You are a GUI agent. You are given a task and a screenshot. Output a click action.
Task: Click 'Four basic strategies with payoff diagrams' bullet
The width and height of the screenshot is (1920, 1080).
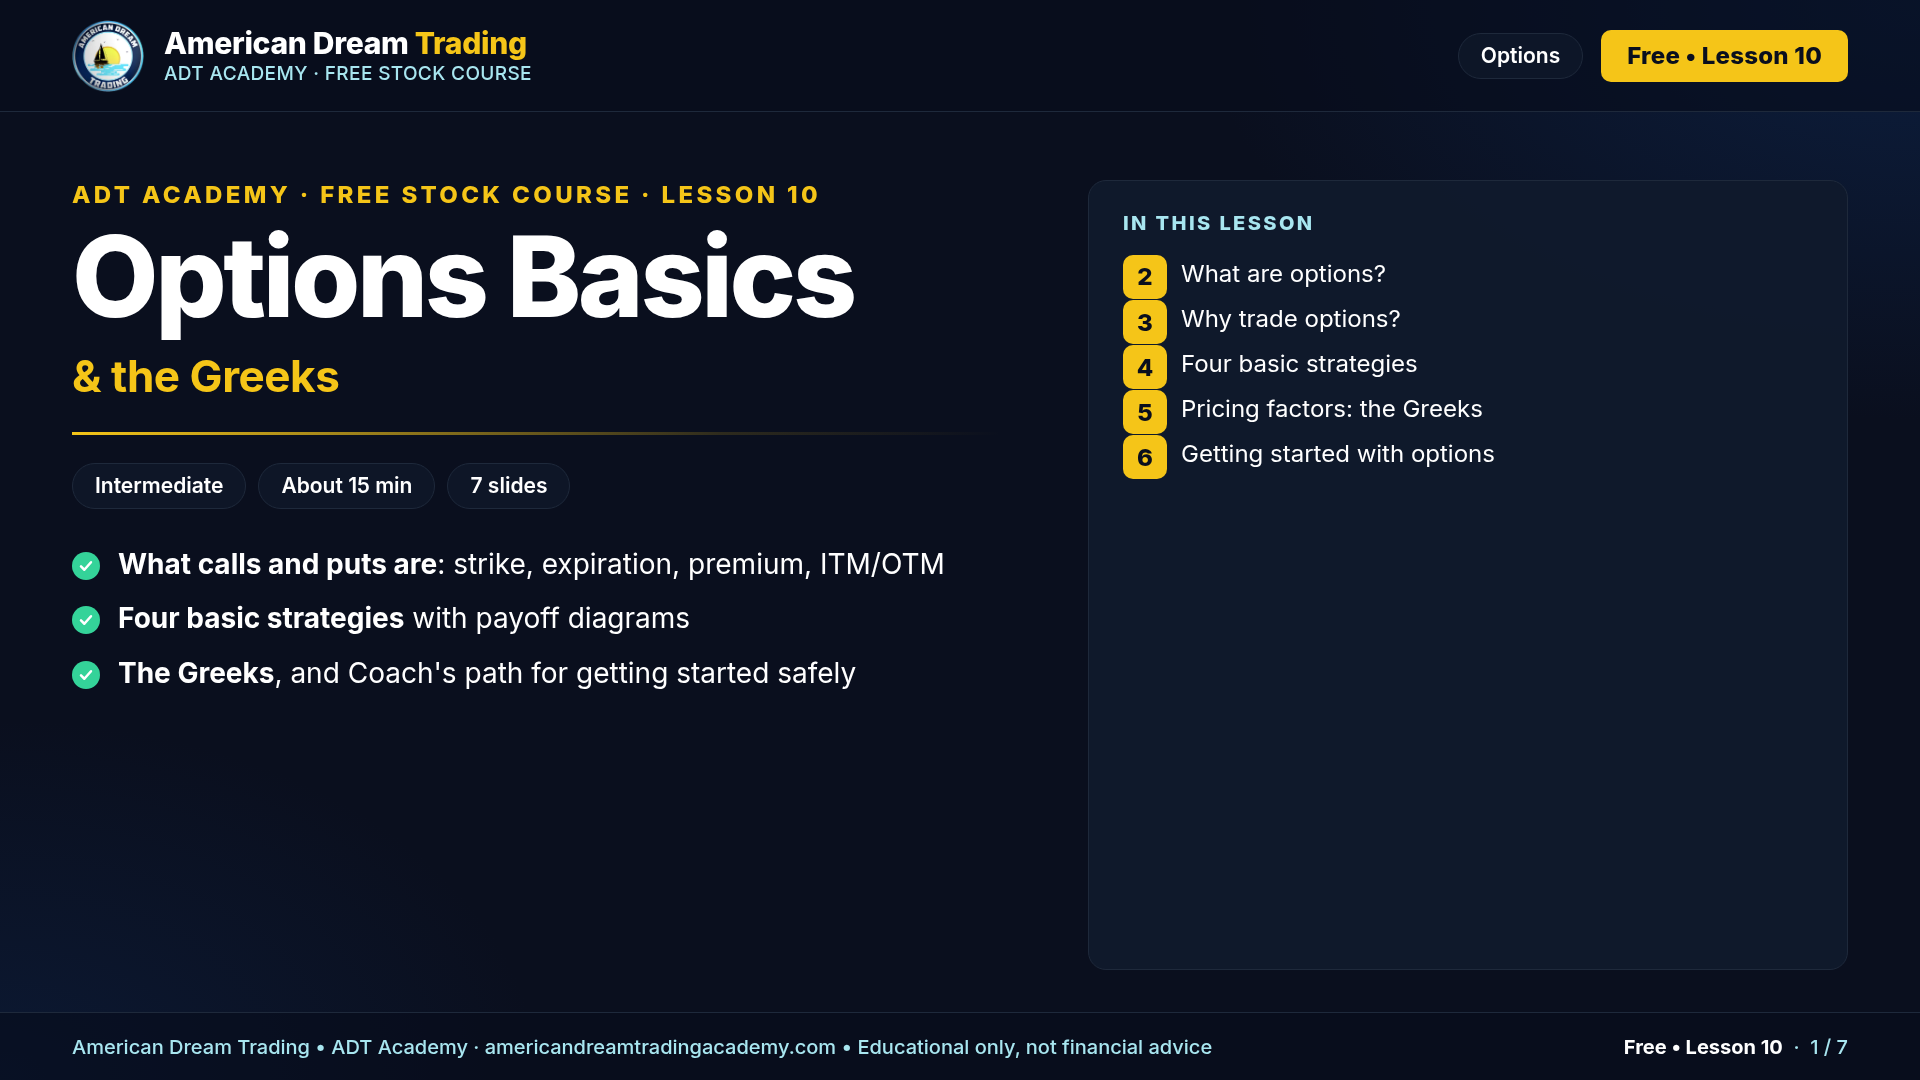pos(403,619)
